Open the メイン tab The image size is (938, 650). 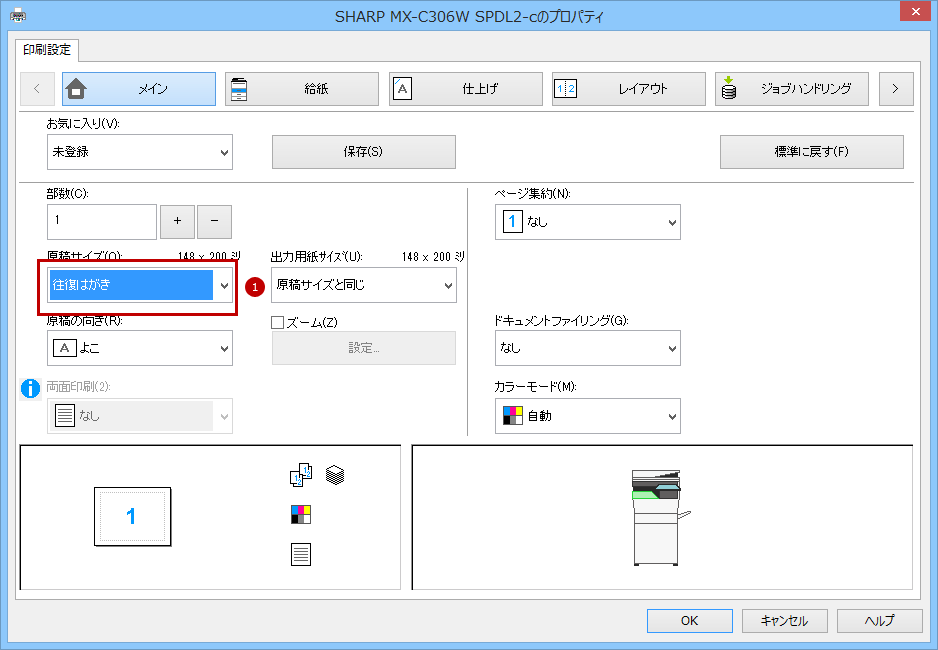[x=139, y=89]
